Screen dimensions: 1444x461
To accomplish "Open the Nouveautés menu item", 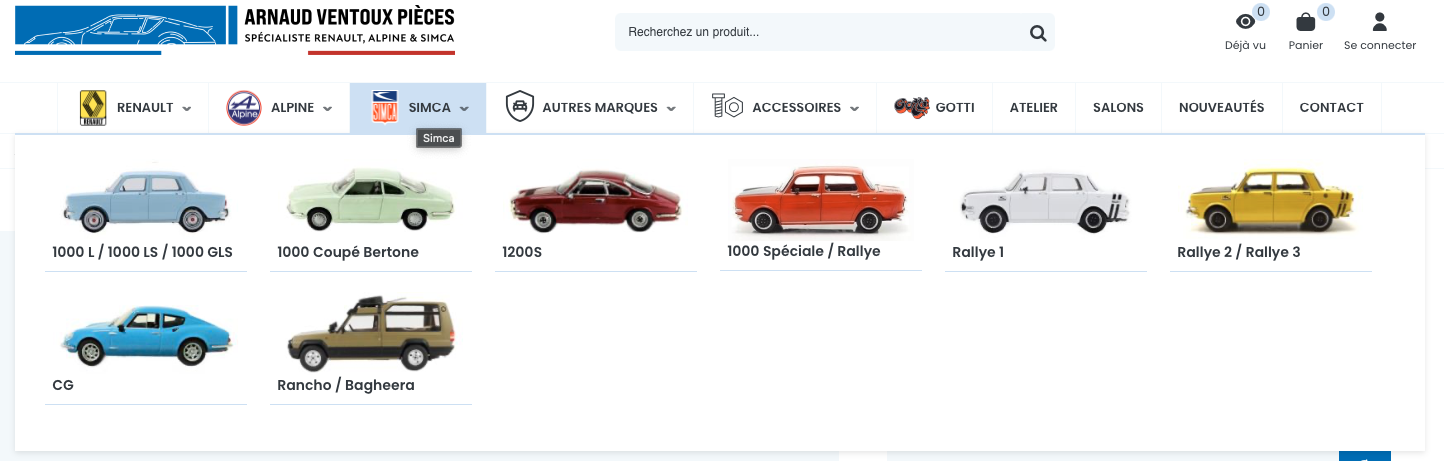I will [x=1221, y=108].
